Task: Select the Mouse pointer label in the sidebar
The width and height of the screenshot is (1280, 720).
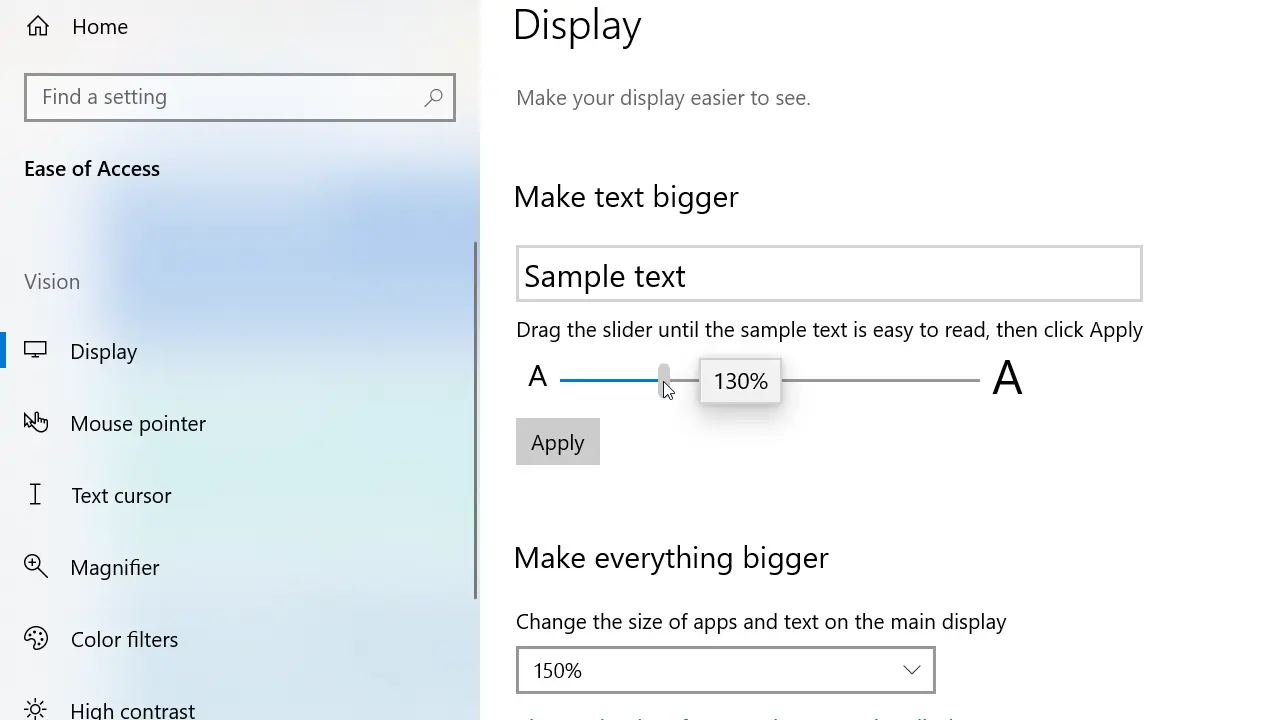Action: coord(138,423)
